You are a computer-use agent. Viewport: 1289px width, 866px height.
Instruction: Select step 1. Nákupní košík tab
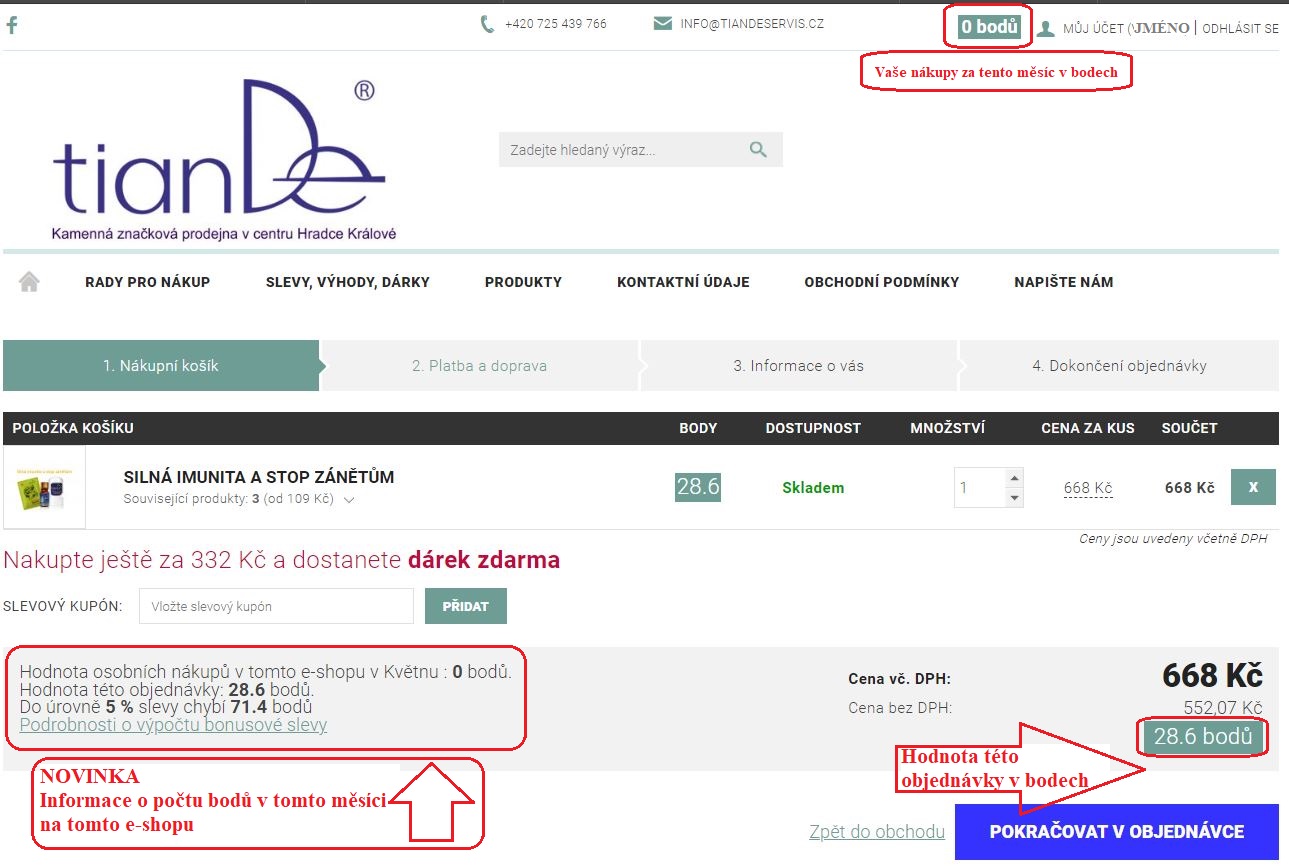click(x=161, y=365)
